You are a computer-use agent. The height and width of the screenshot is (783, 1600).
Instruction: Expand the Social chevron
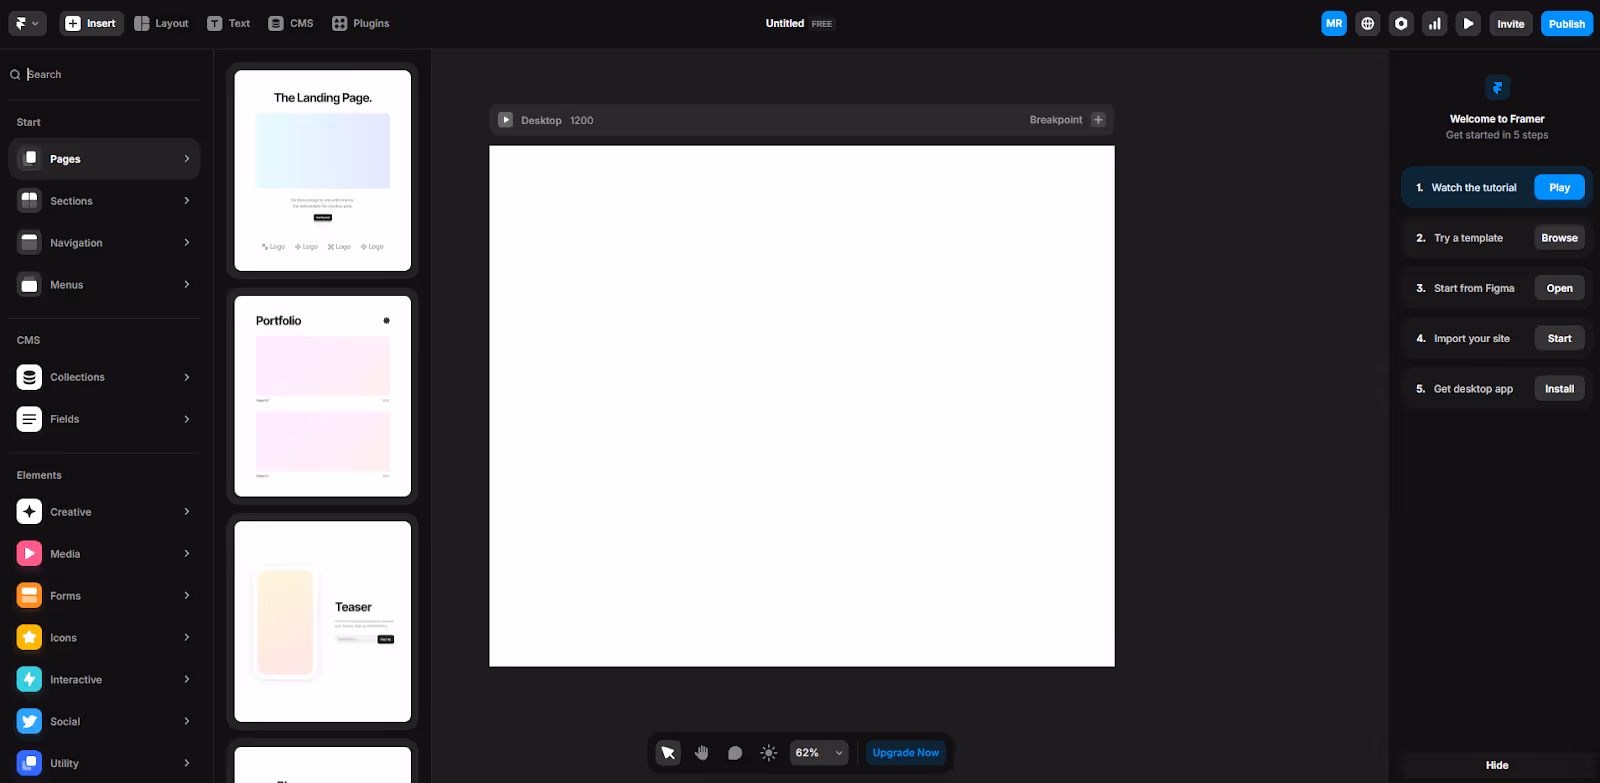coord(187,721)
